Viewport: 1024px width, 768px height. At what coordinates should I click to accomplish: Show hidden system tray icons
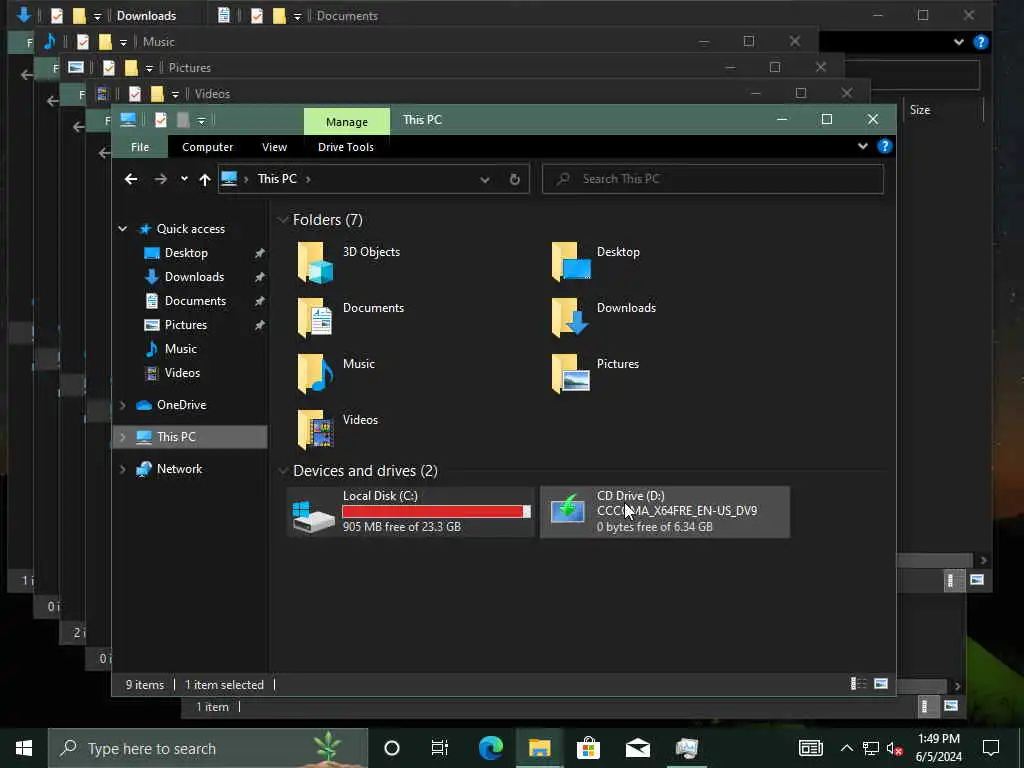click(x=846, y=748)
